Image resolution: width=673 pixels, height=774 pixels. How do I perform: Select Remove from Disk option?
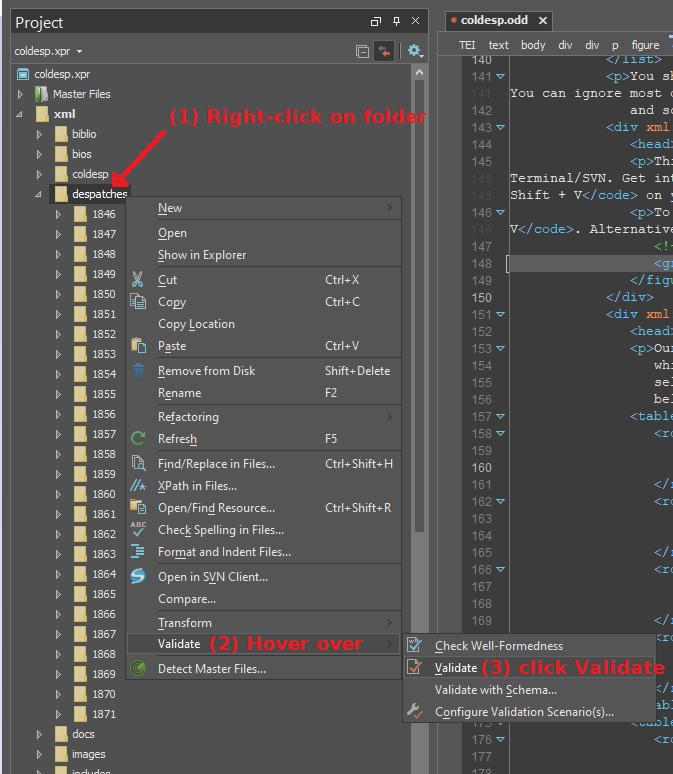pos(206,370)
